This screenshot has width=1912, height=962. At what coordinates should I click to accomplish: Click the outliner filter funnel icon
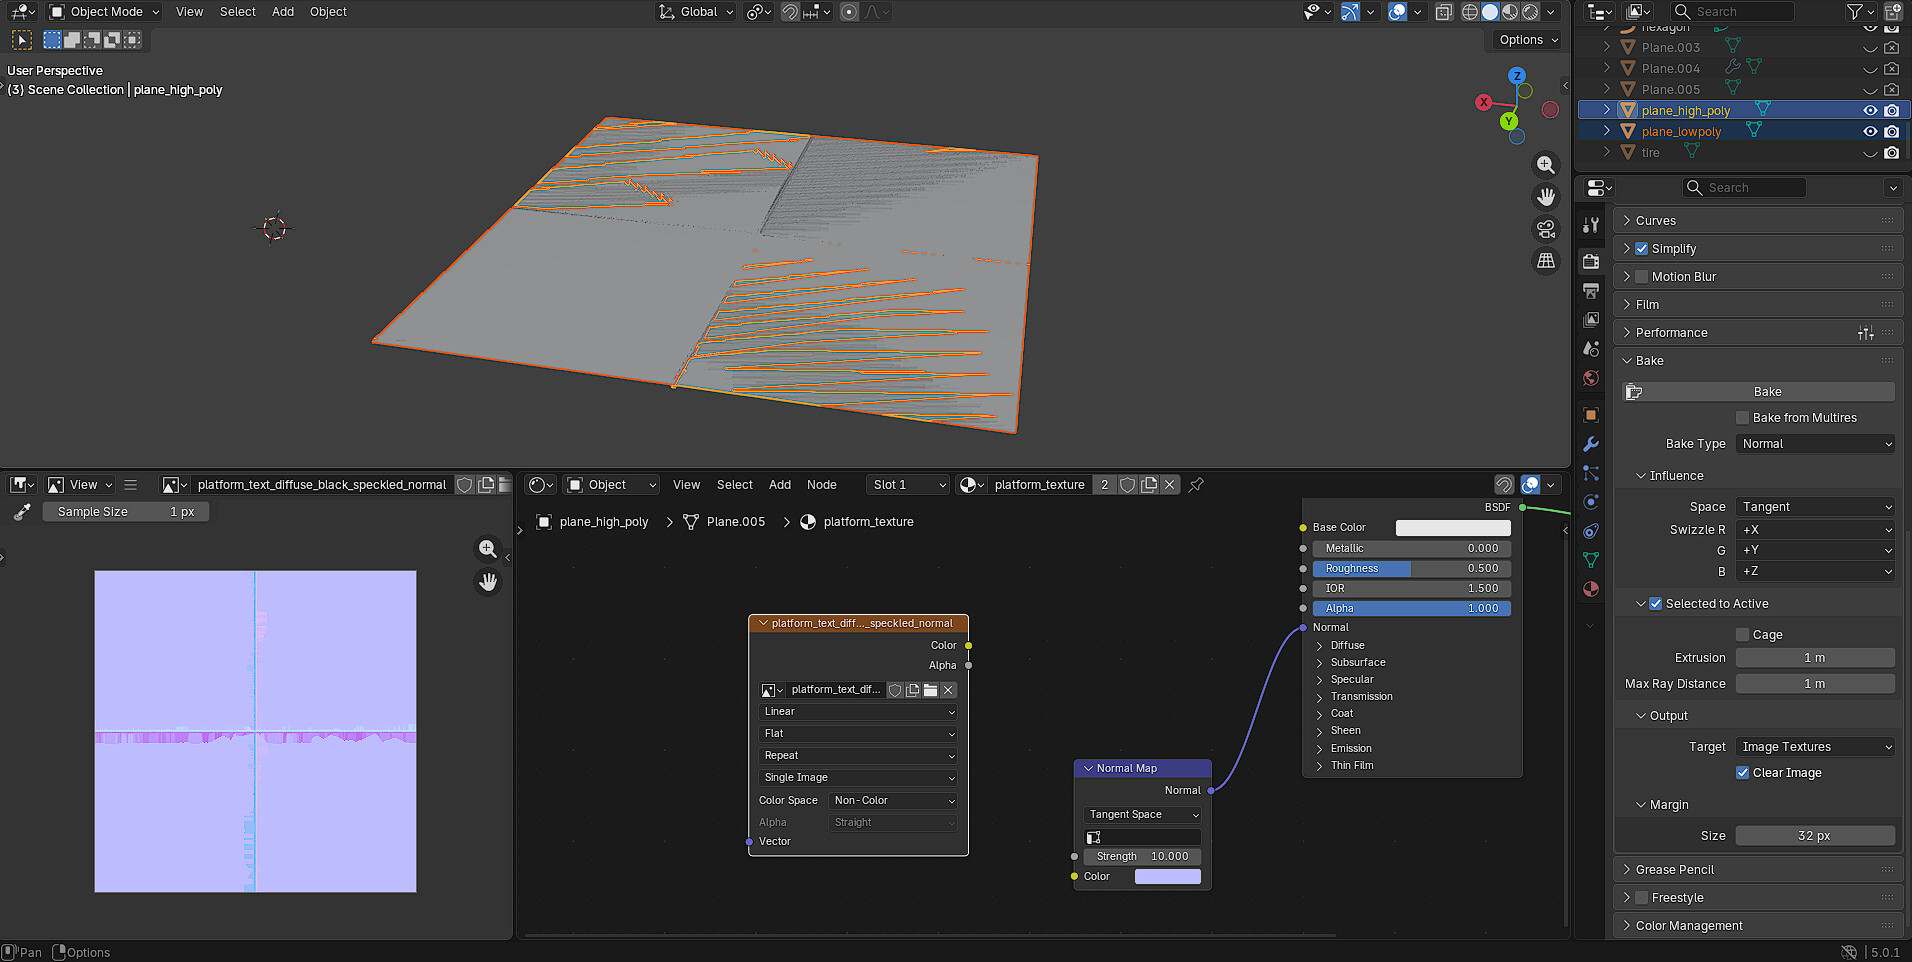1855,12
